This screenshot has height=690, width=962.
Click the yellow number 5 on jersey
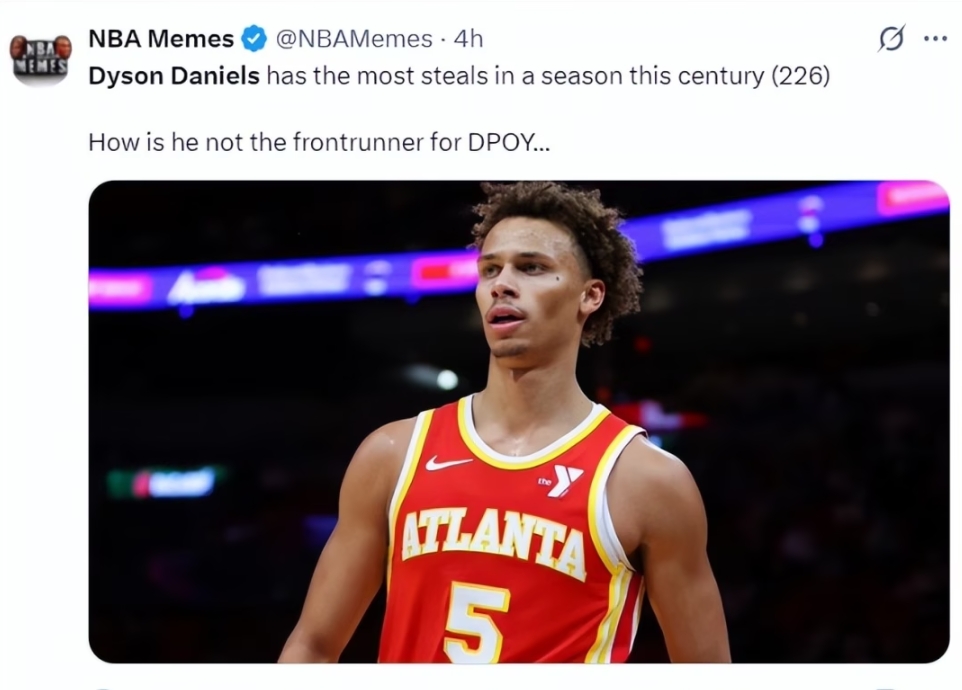(476, 621)
